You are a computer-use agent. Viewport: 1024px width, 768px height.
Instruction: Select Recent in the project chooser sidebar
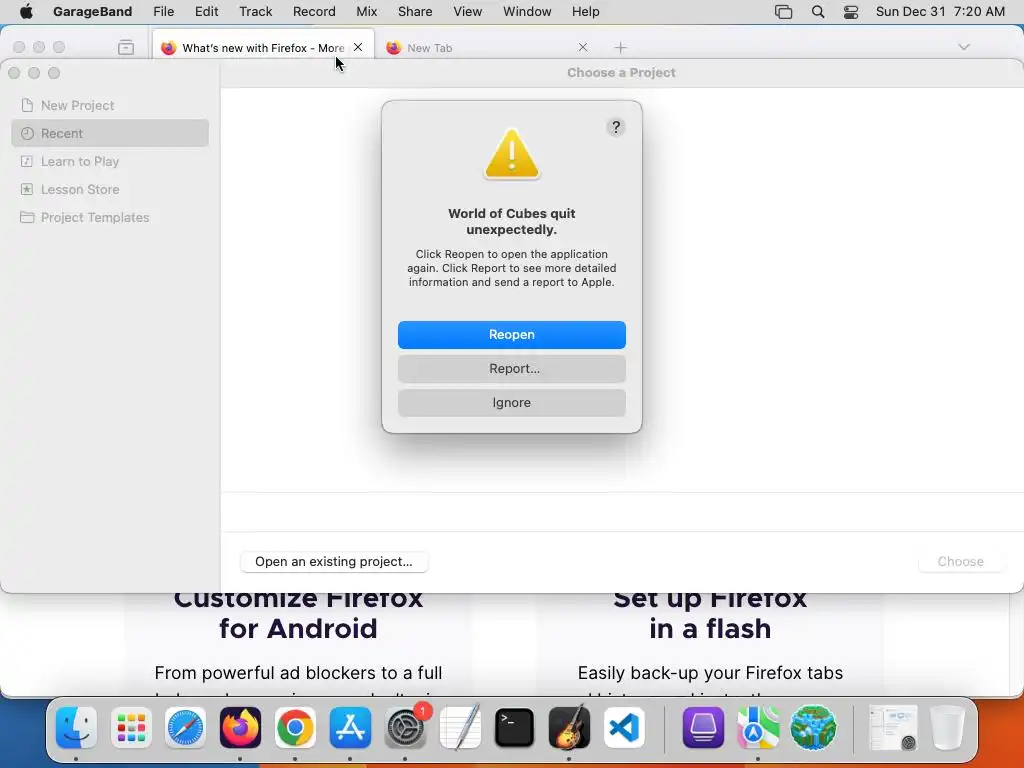pyautogui.click(x=110, y=133)
